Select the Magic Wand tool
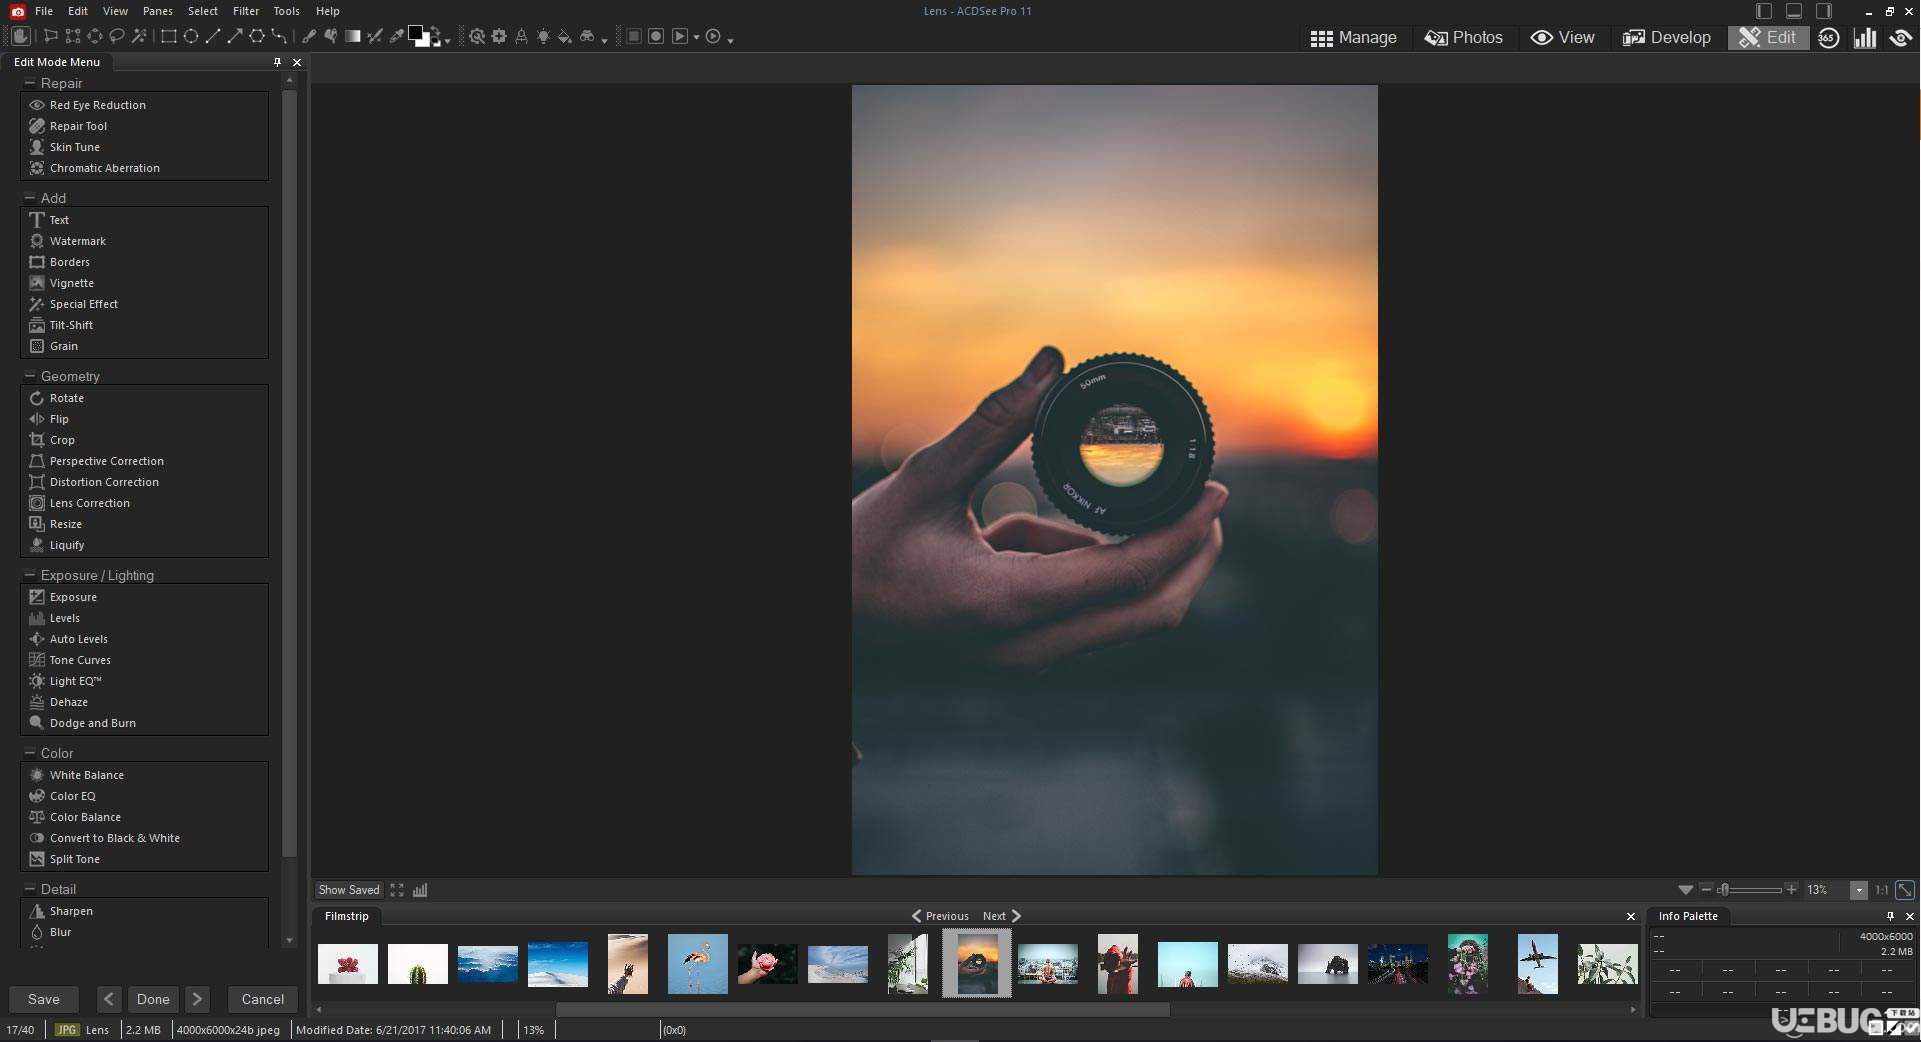1921x1042 pixels. [x=139, y=36]
